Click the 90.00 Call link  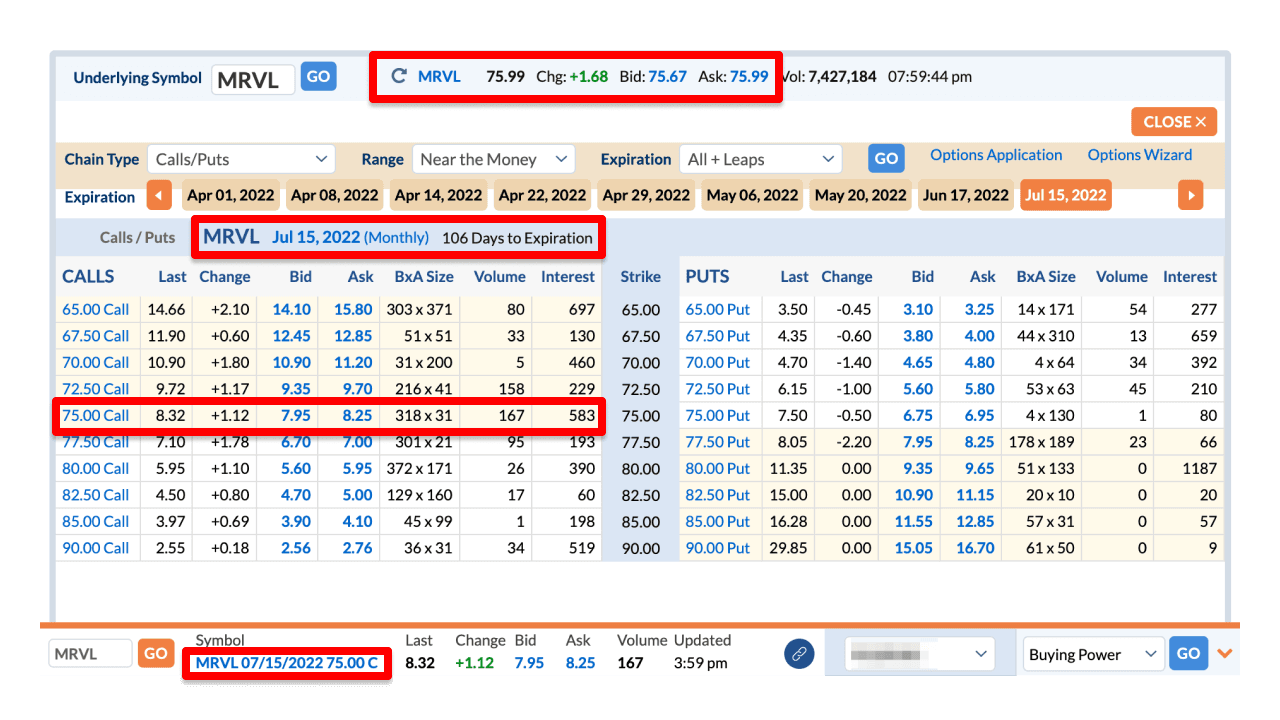(96, 547)
